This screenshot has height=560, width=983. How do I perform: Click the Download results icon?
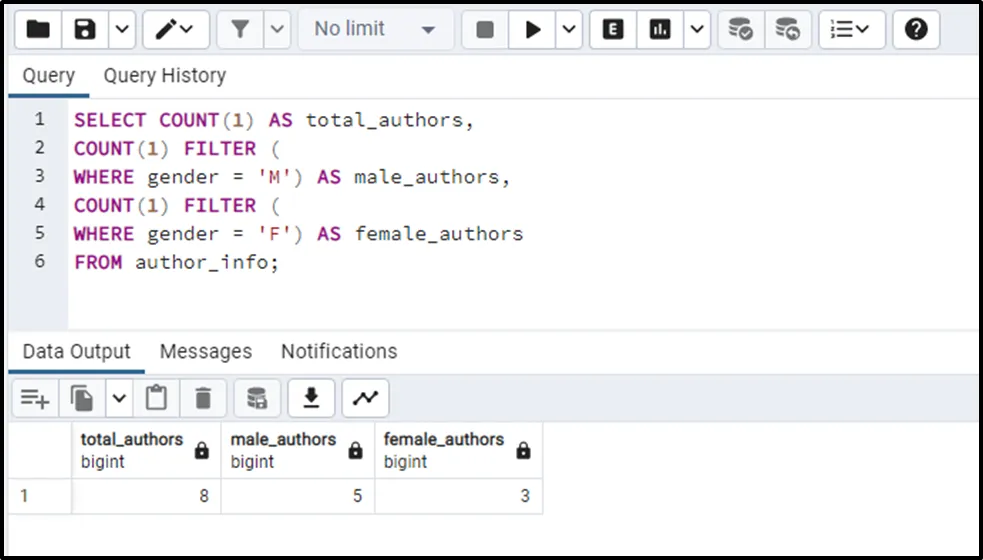[x=311, y=399]
